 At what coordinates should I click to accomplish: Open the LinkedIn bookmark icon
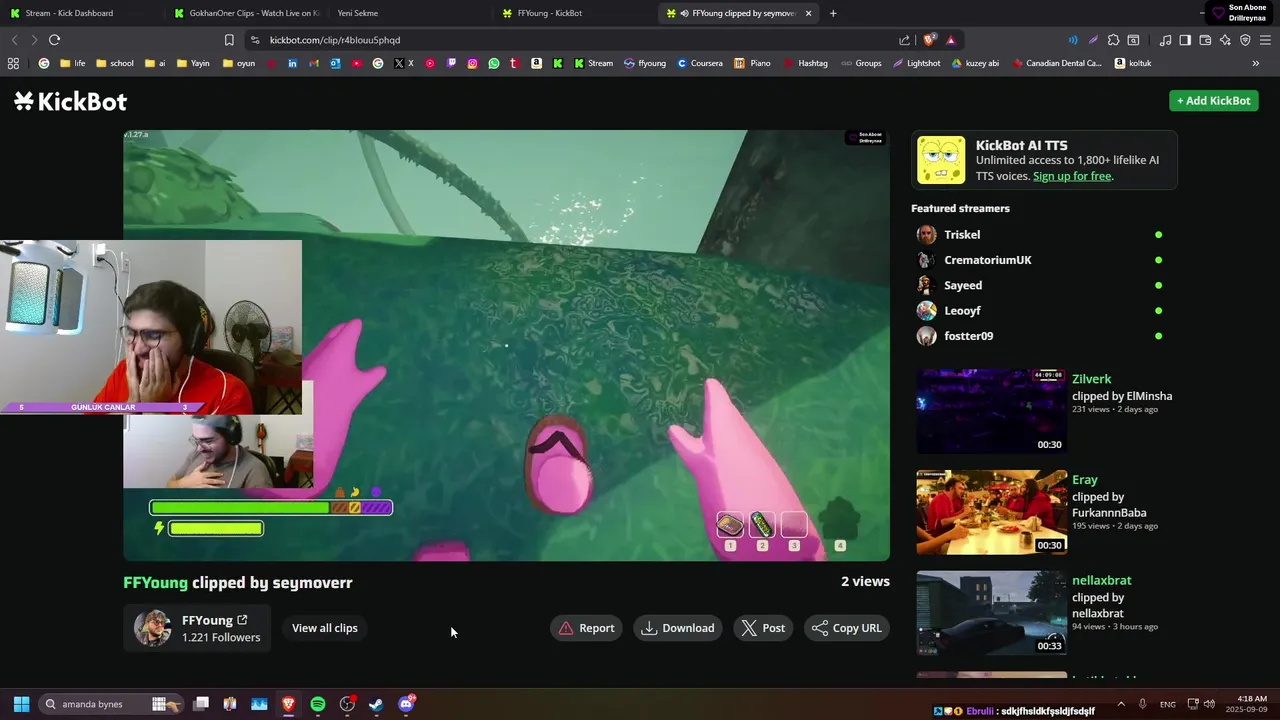pyautogui.click(x=292, y=63)
